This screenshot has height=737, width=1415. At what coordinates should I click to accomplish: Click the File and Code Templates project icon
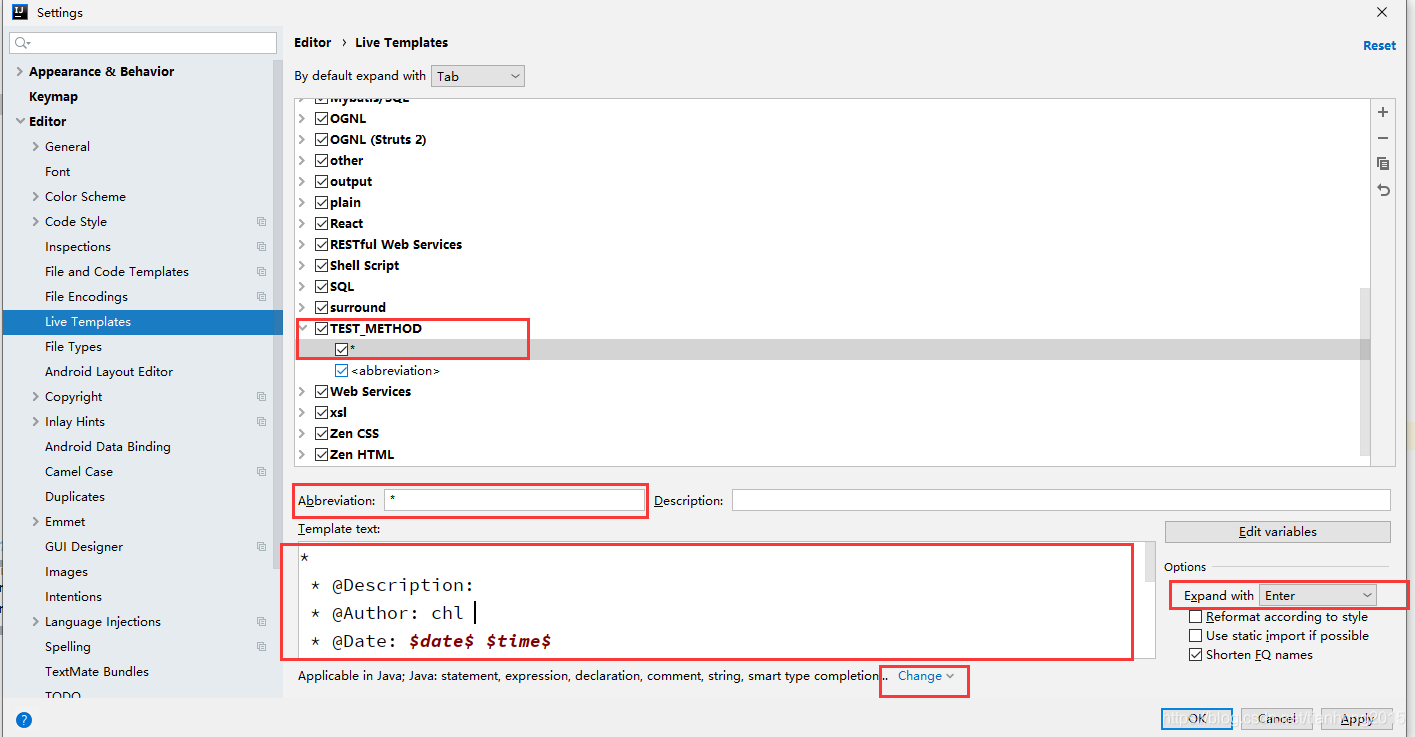(261, 272)
